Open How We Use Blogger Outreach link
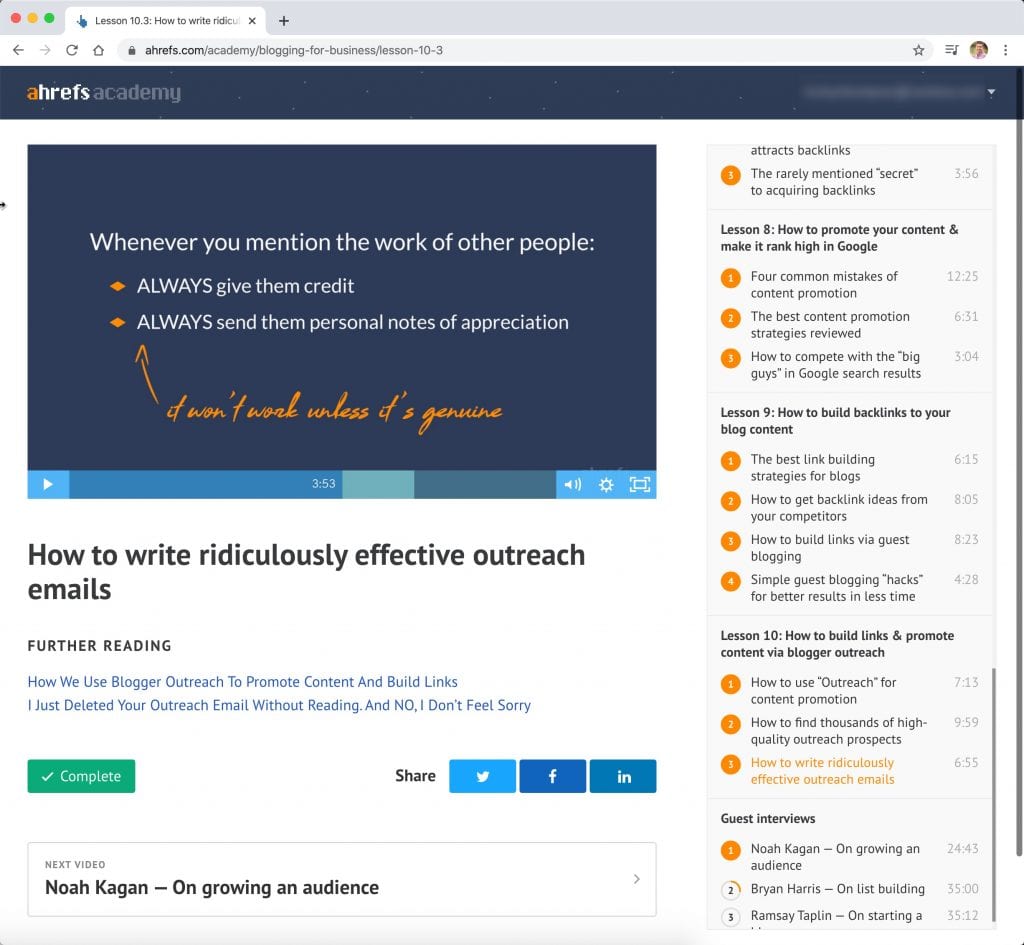This screenshot has width=1024, height=945. (242, 681)
